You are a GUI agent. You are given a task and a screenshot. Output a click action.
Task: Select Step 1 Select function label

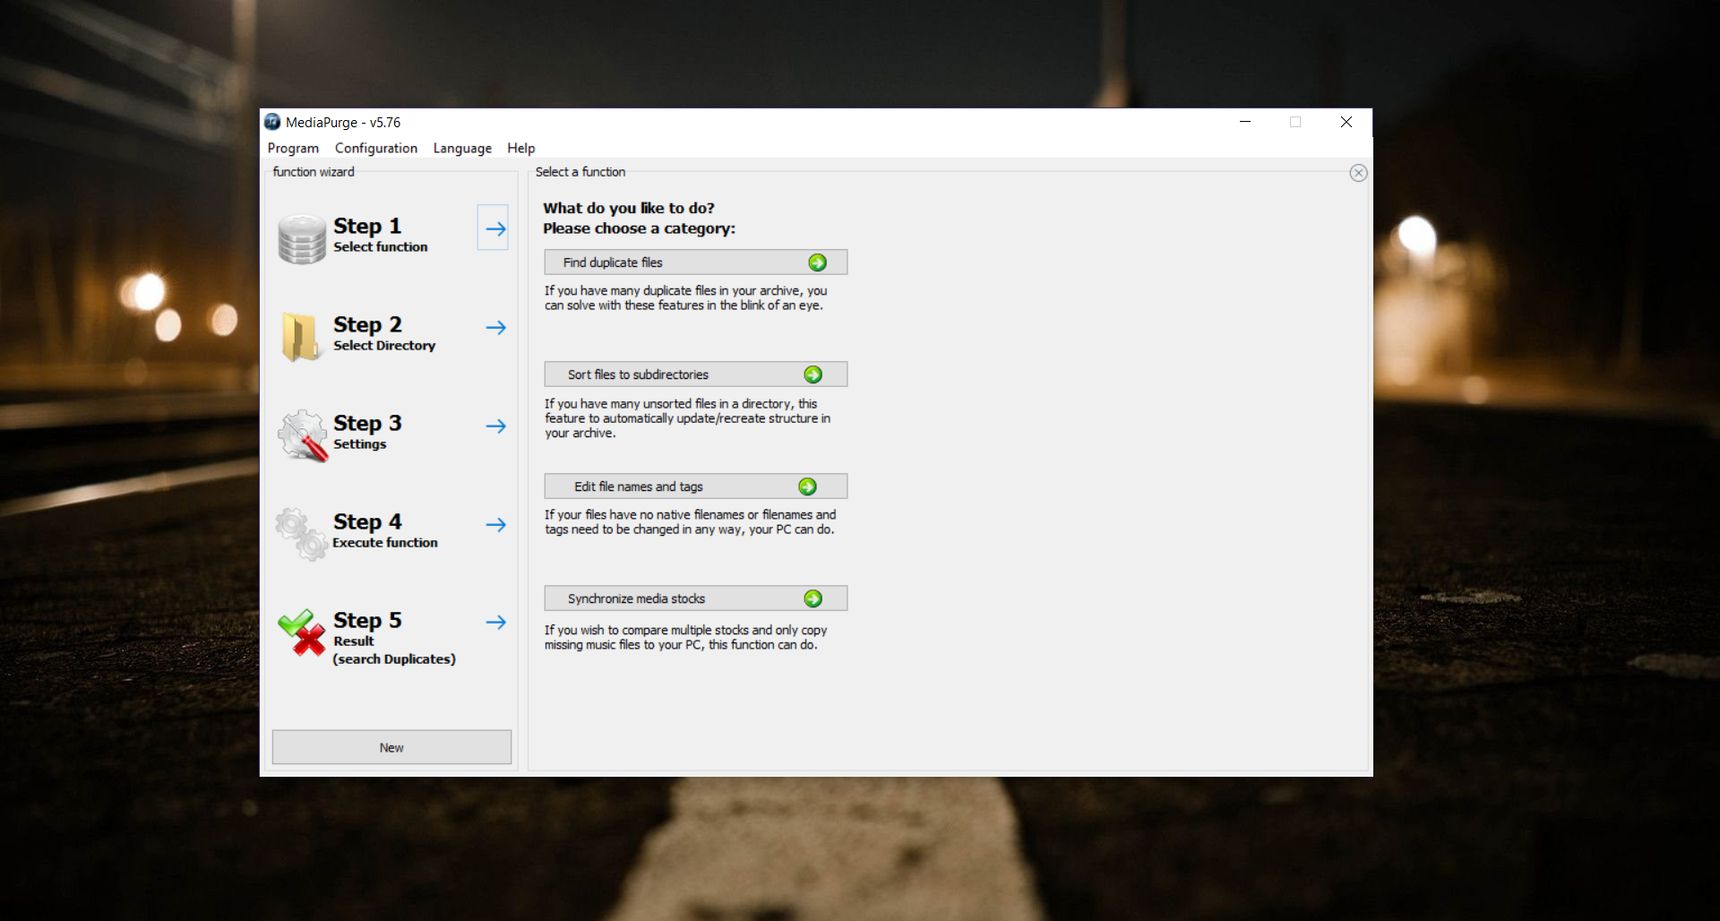click(380, 235)
